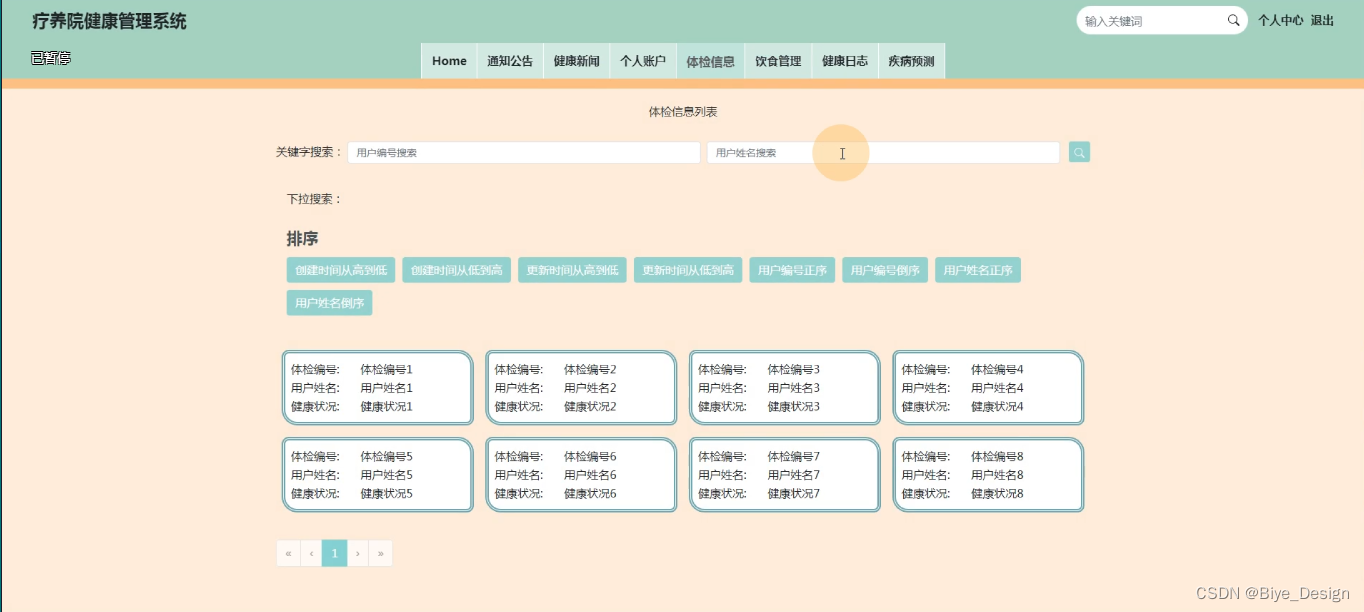Click the 排序 heading
This screenshot has width=1364, height=612.
coord(302,239)
